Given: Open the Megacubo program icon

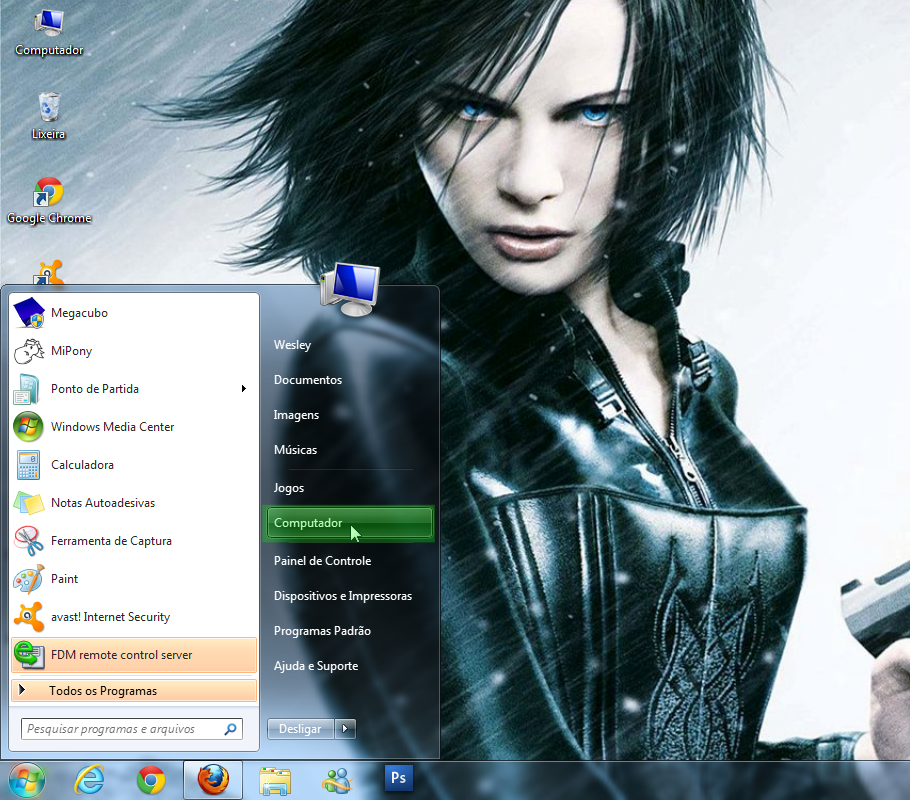Looking at the screenshot, I should click(29, 313).
